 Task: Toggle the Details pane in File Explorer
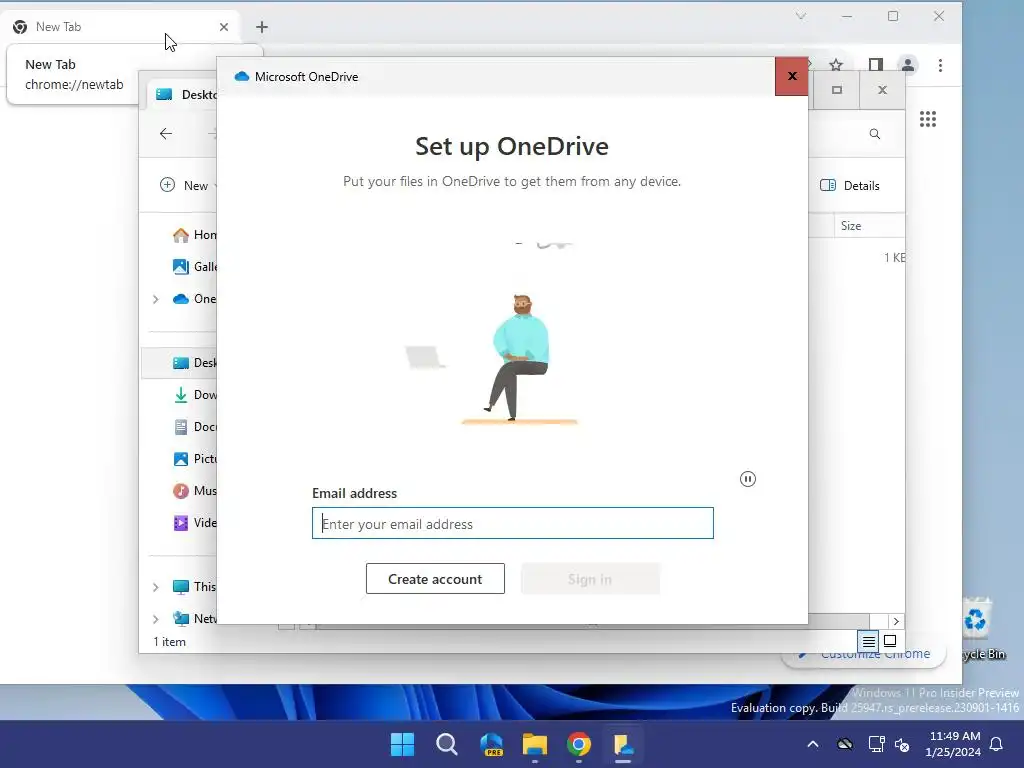(x=850, y=185)
